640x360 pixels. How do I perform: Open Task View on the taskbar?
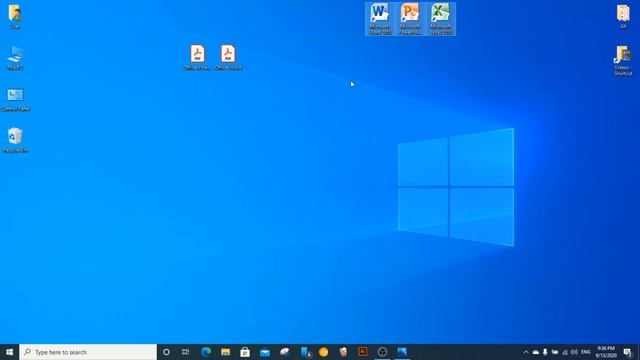click(x=185, y=352)
